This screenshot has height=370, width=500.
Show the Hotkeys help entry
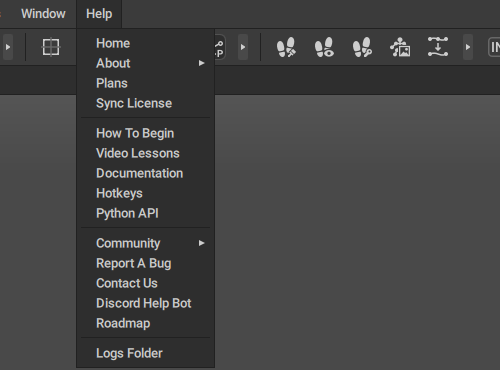[x=145, y=193]
